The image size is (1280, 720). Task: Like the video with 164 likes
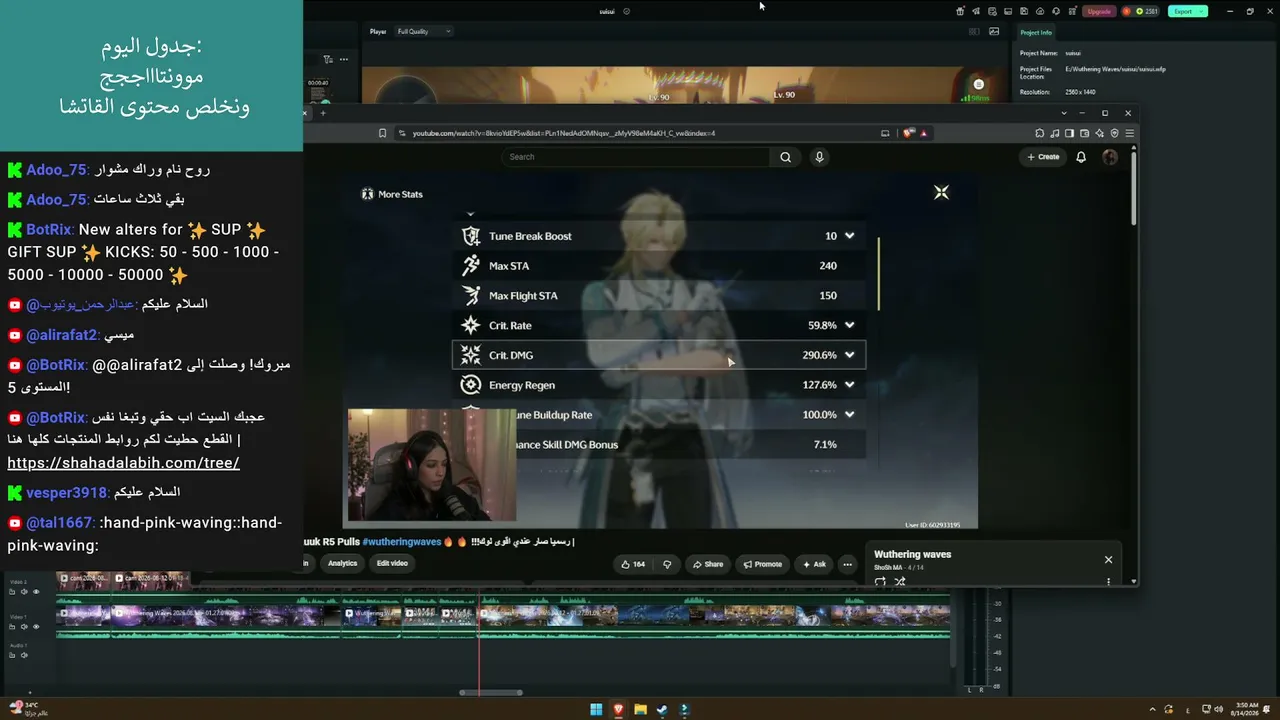(633, 564)
